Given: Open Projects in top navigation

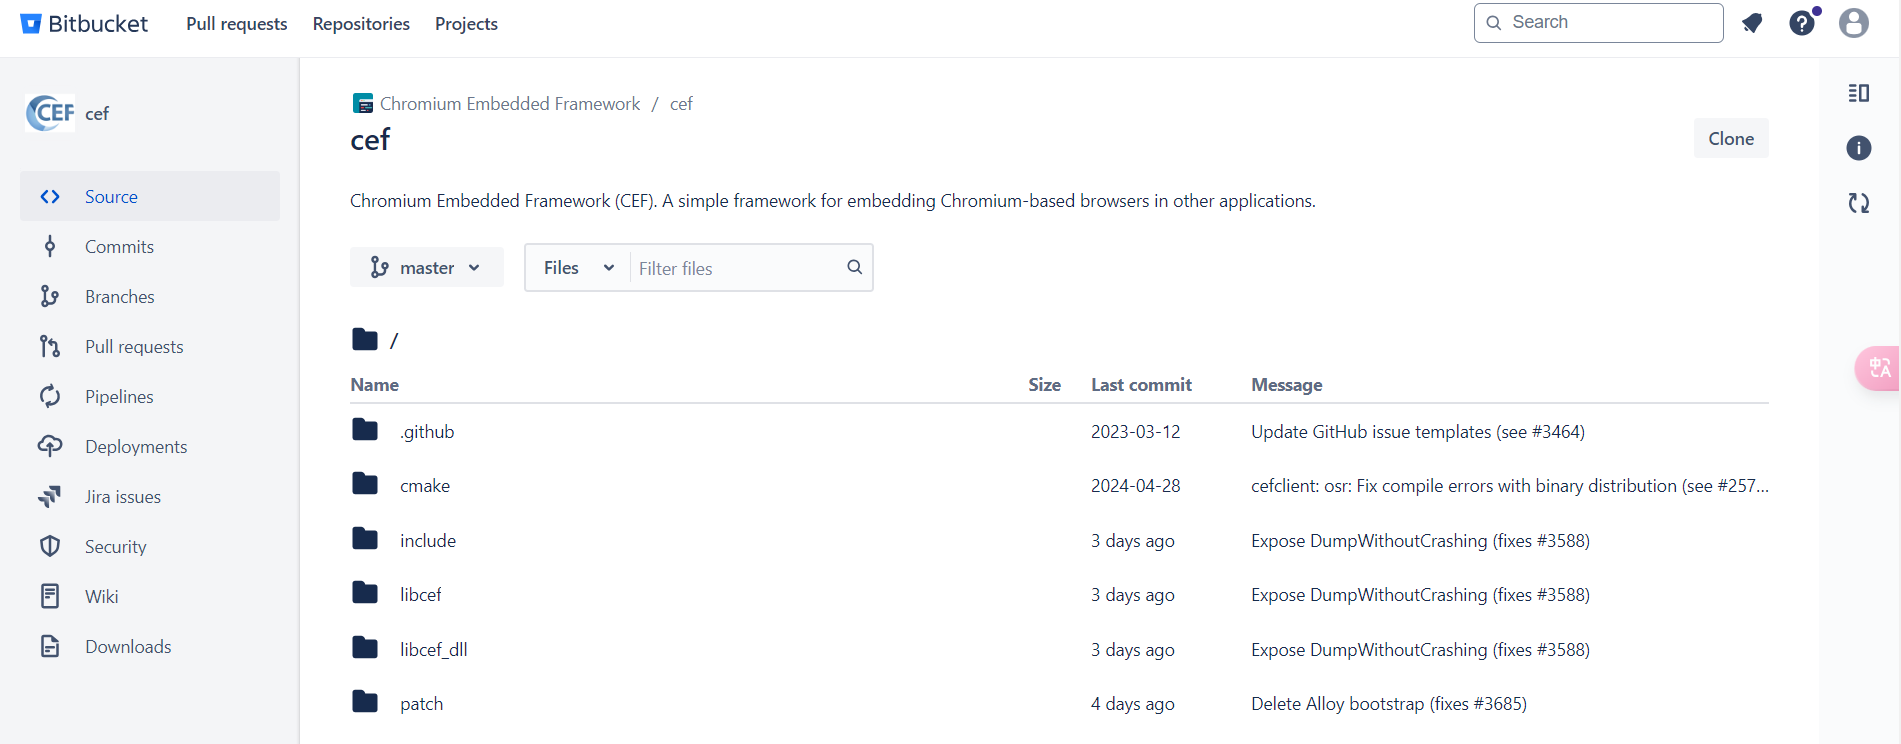Looking at the screenshot, I should click(x=466, y=24).
